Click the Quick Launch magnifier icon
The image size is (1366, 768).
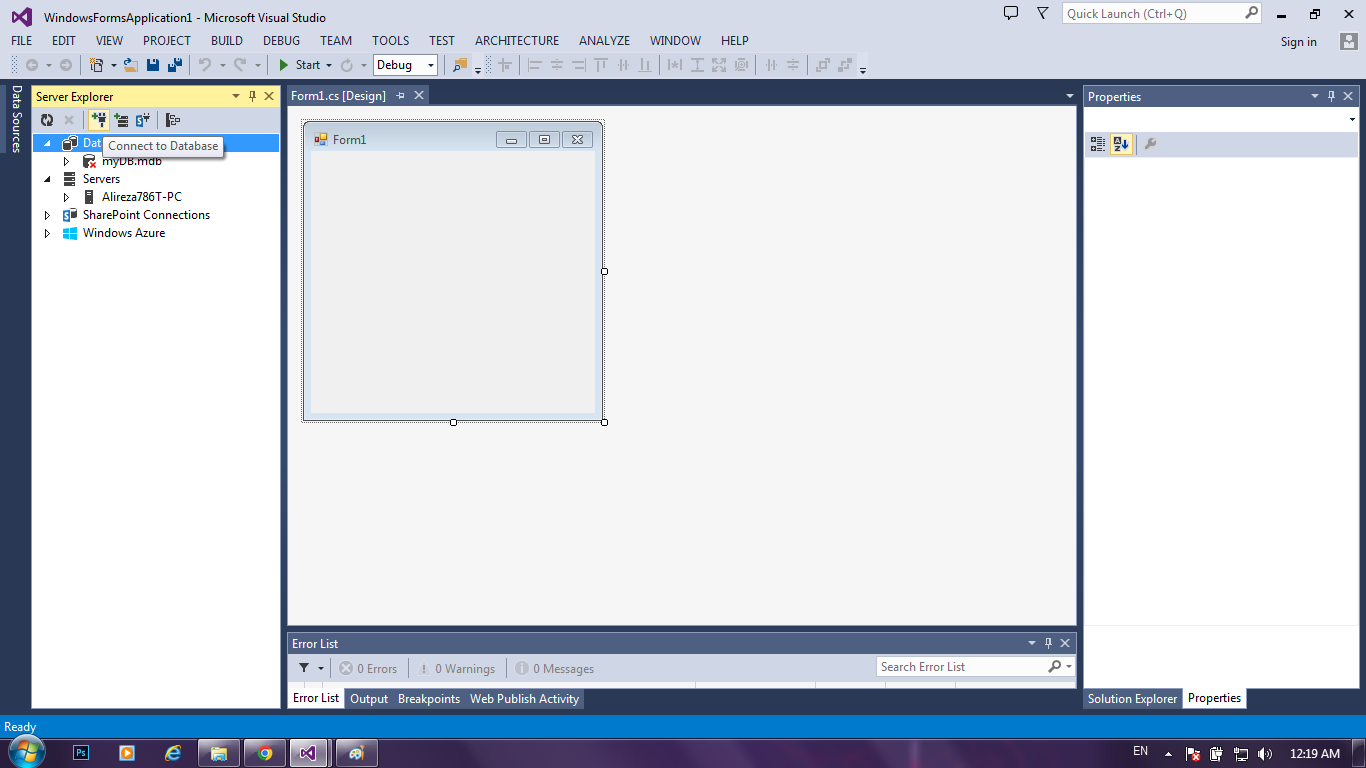pyautogui.click(x=1252, y=14)
